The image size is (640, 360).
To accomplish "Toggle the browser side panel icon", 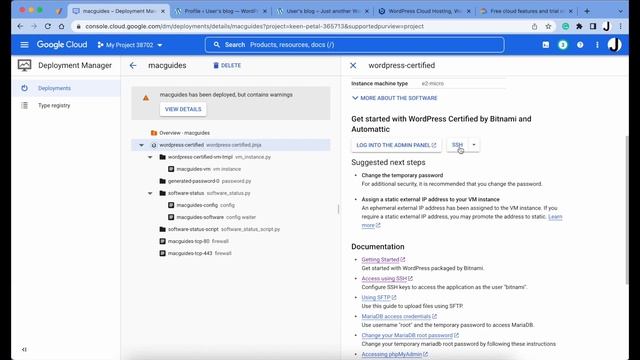I will coord(593,26).
